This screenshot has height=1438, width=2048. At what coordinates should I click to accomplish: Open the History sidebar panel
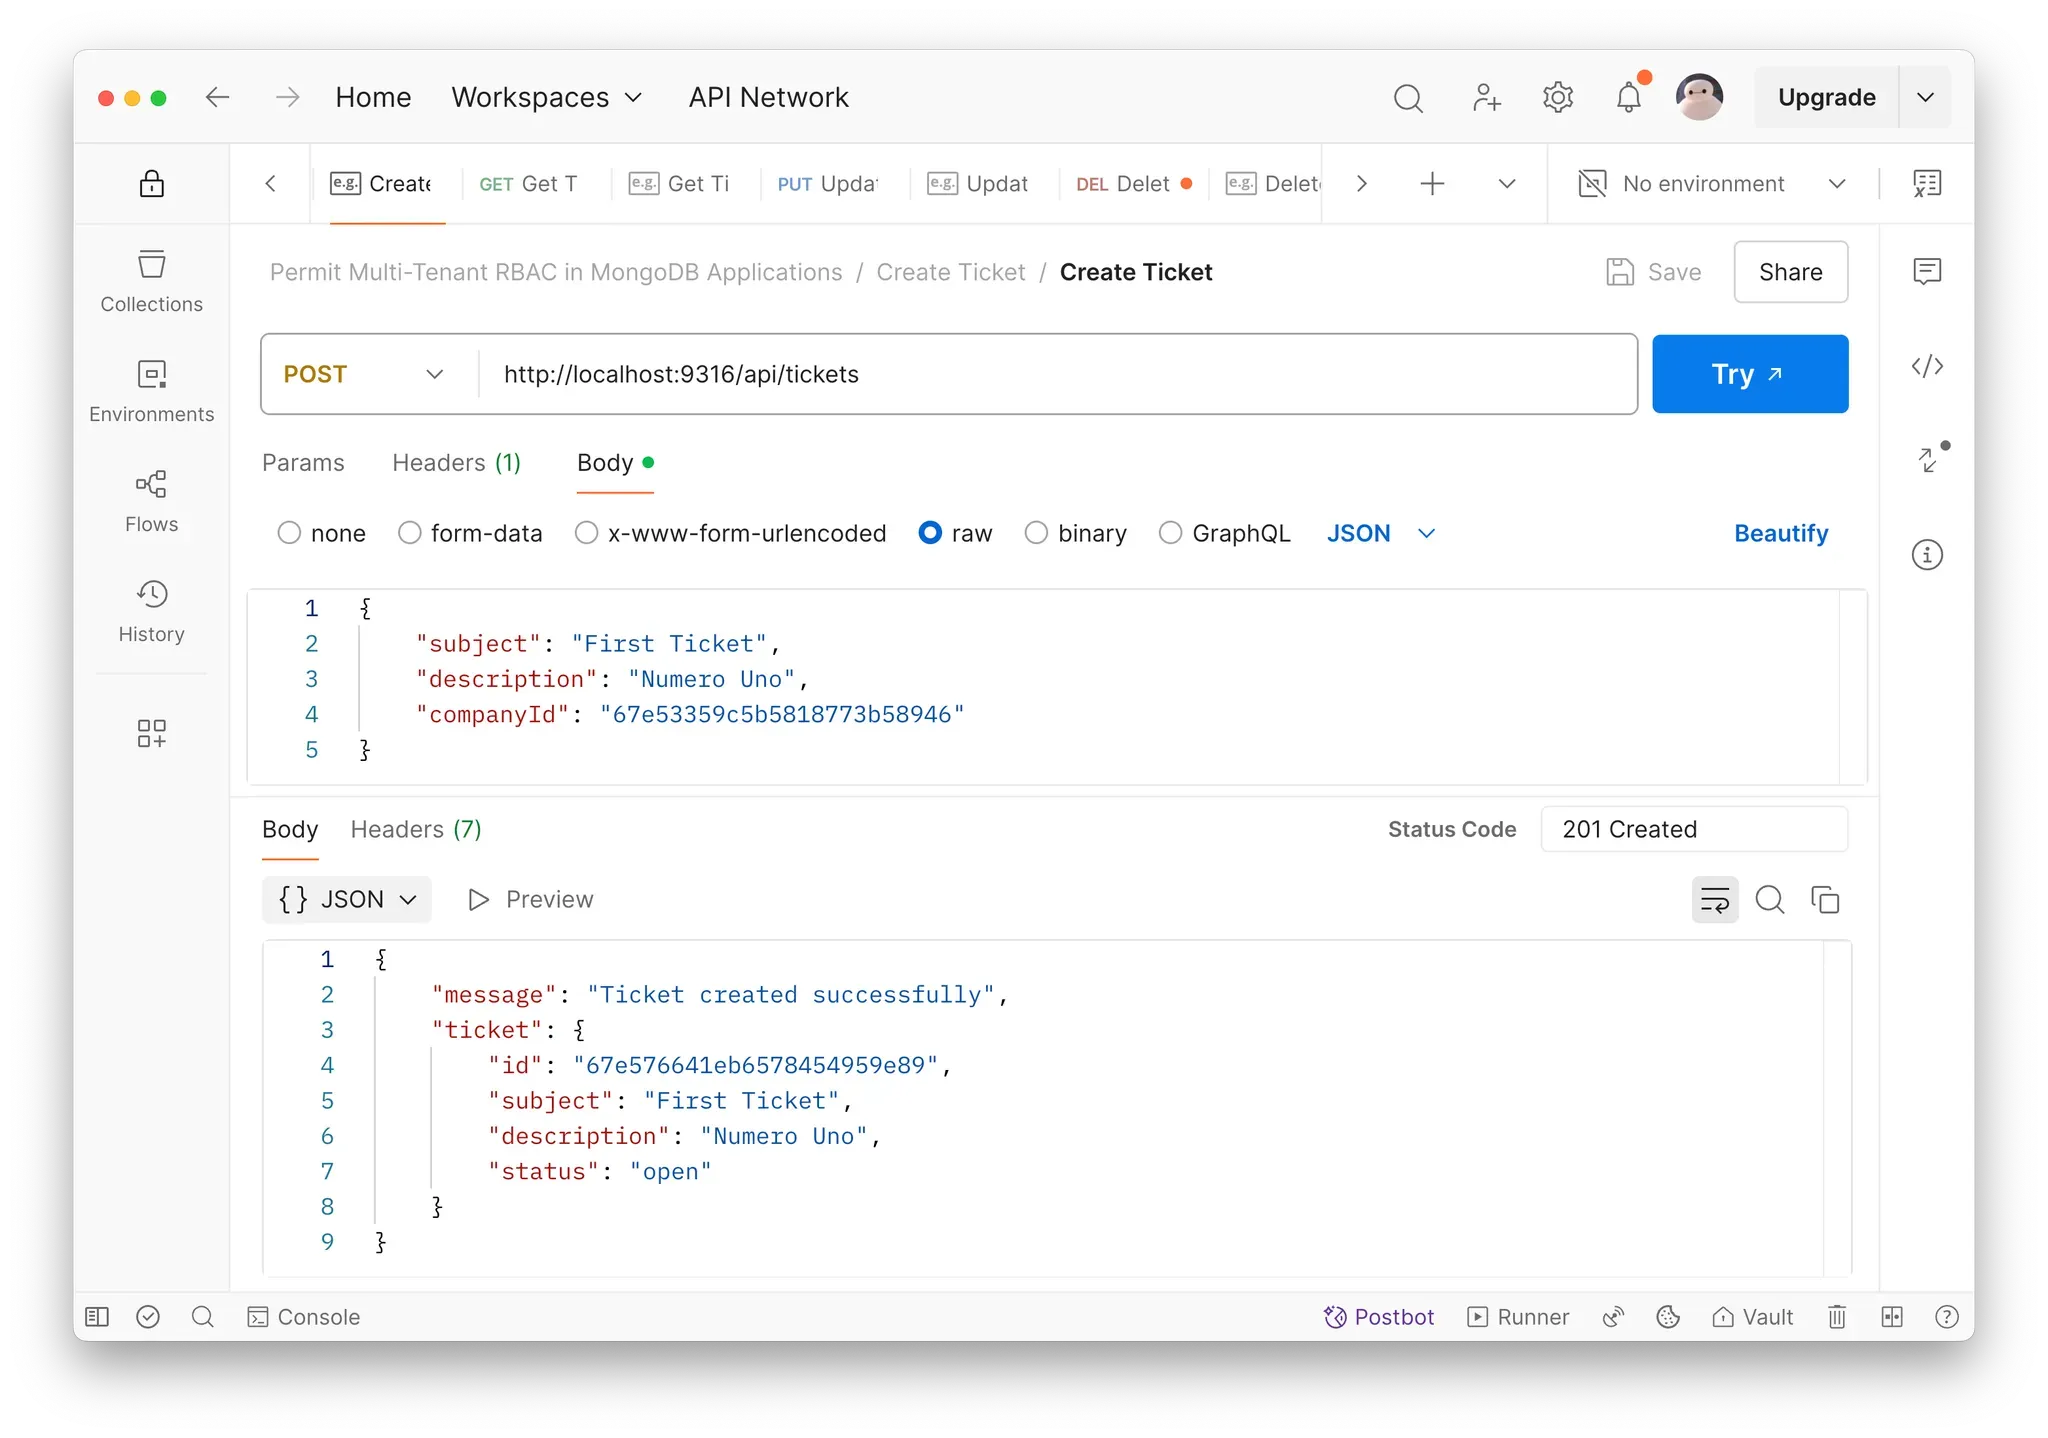click(x=151, y=611)
